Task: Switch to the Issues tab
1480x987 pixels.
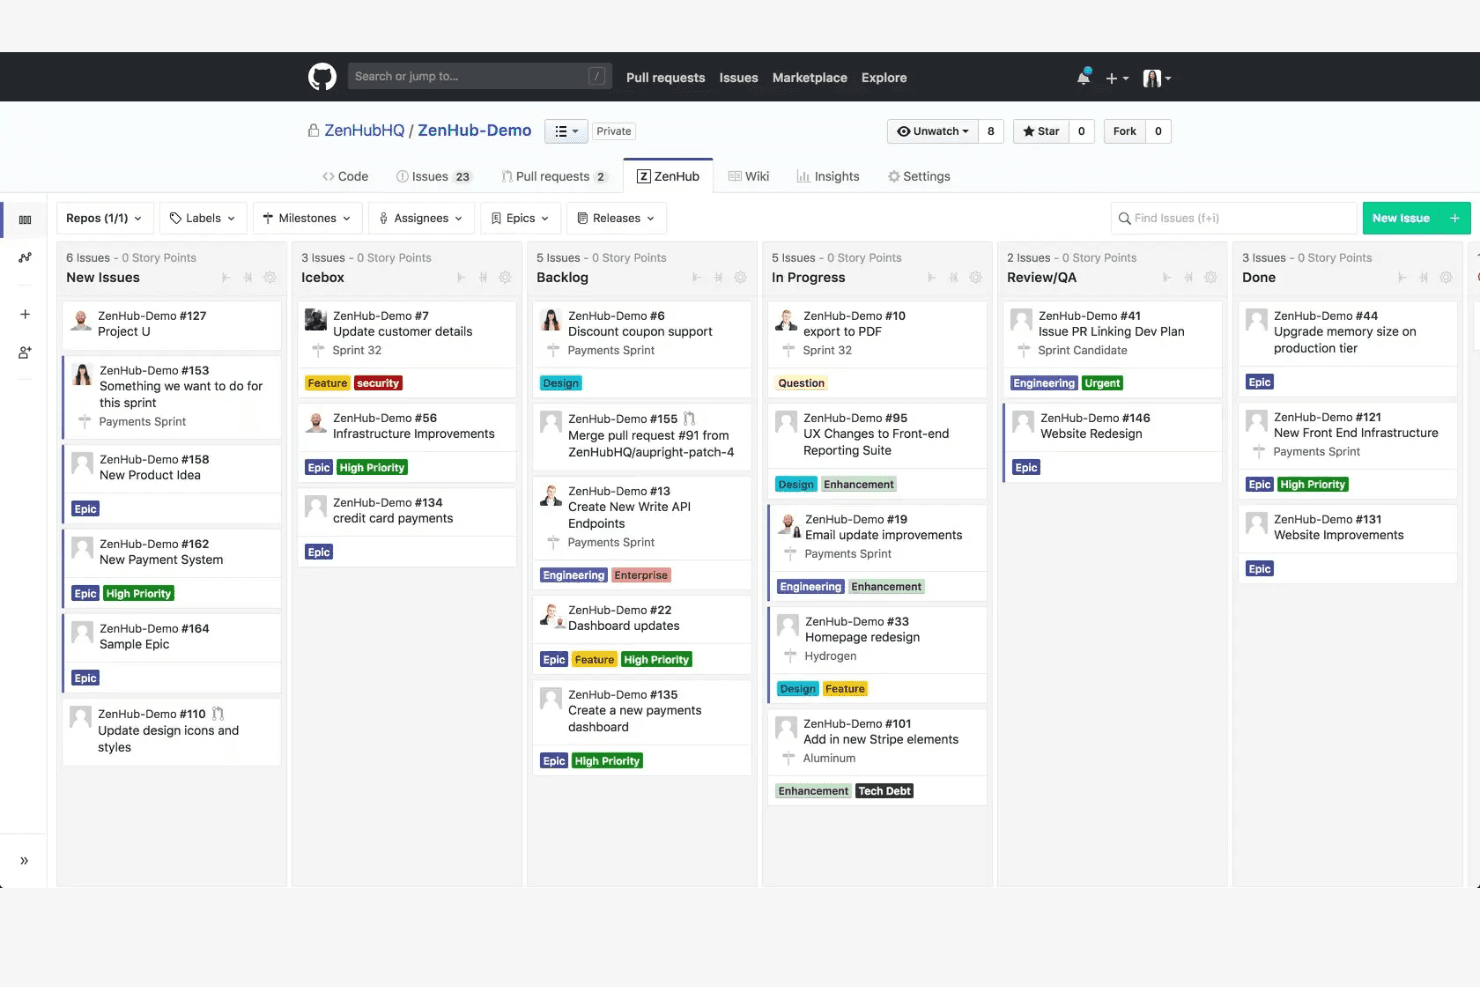Action: click(x=434, y=177)
